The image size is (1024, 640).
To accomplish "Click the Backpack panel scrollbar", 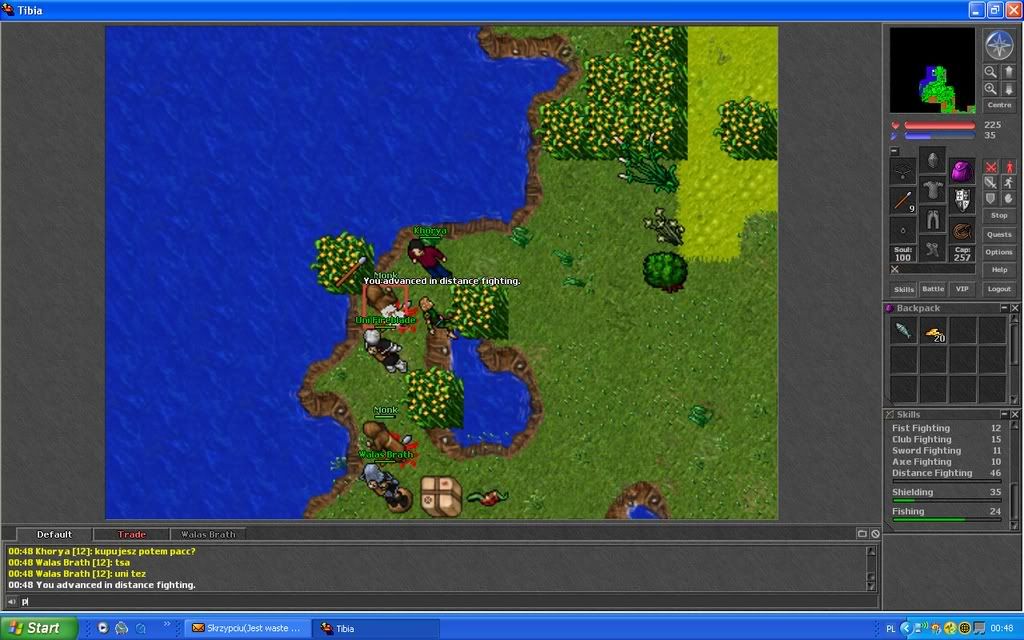I will click(x=1014, y=359).
